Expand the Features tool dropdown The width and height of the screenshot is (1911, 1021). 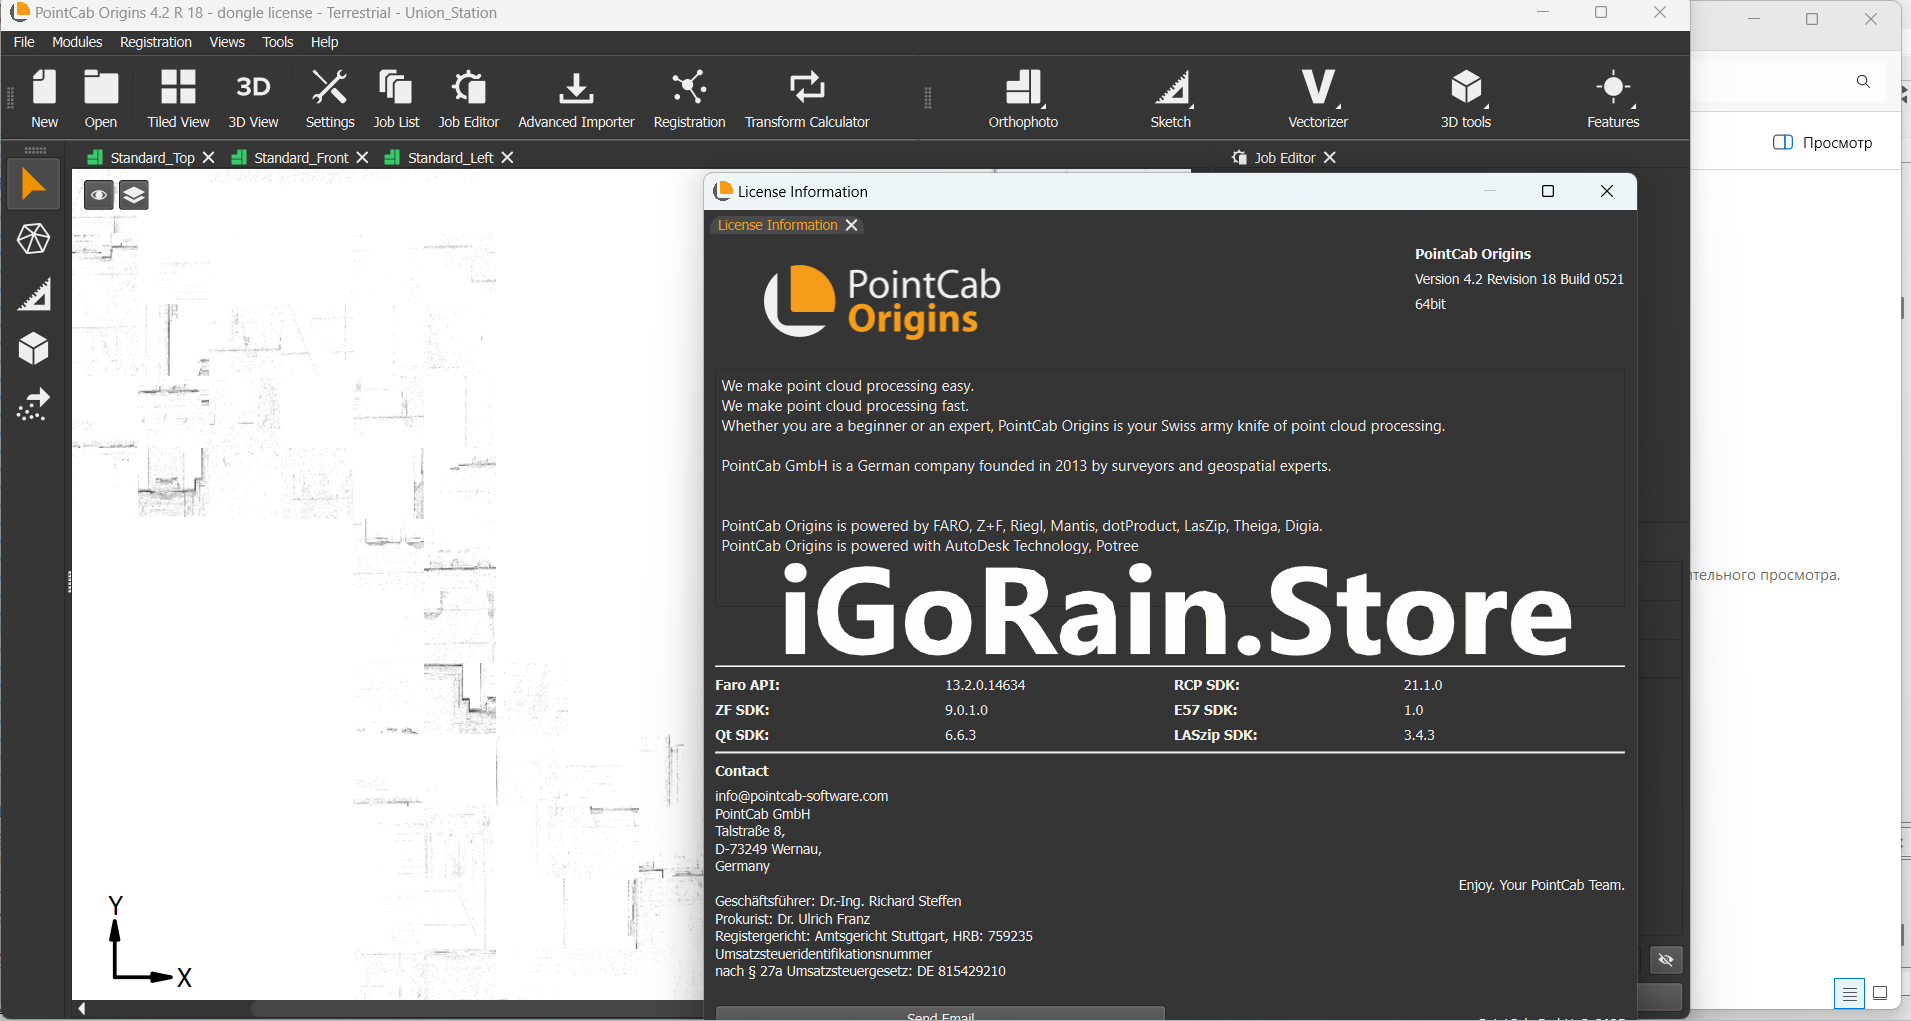point(1633,105)
